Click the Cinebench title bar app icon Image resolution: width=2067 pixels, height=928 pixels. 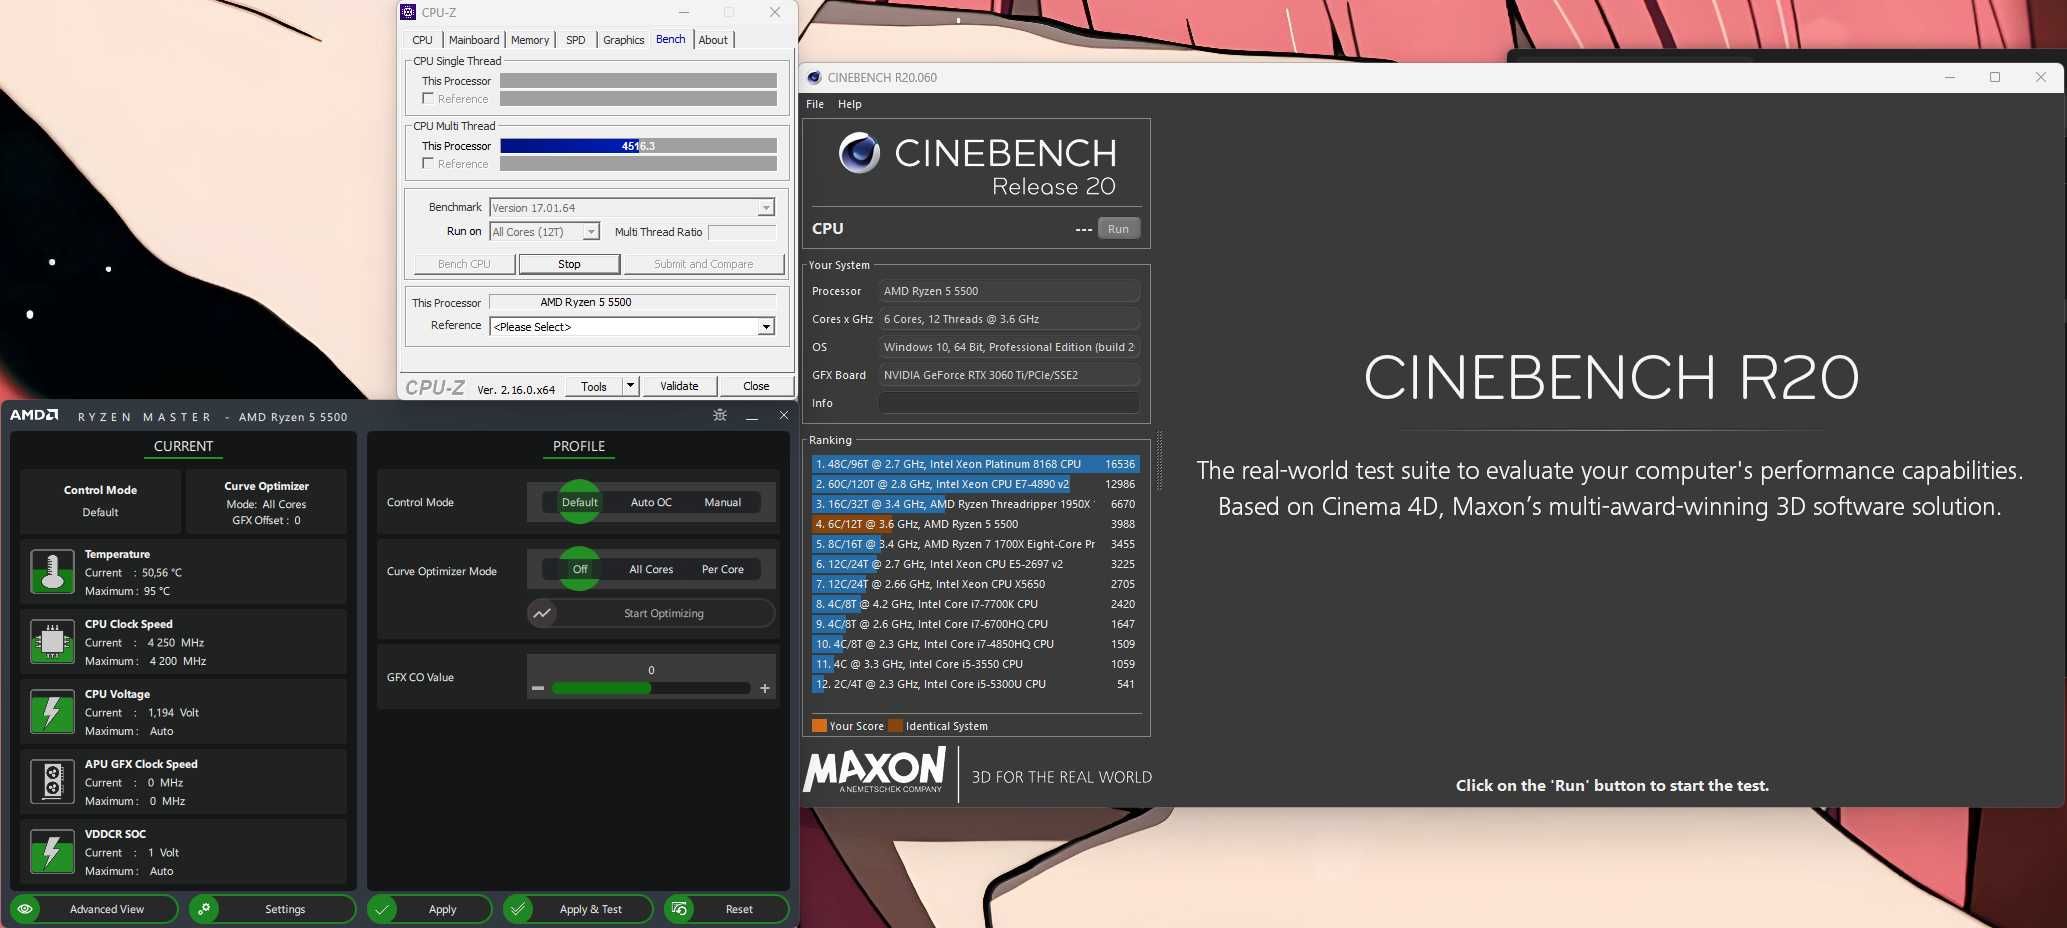tap(814, 77)
